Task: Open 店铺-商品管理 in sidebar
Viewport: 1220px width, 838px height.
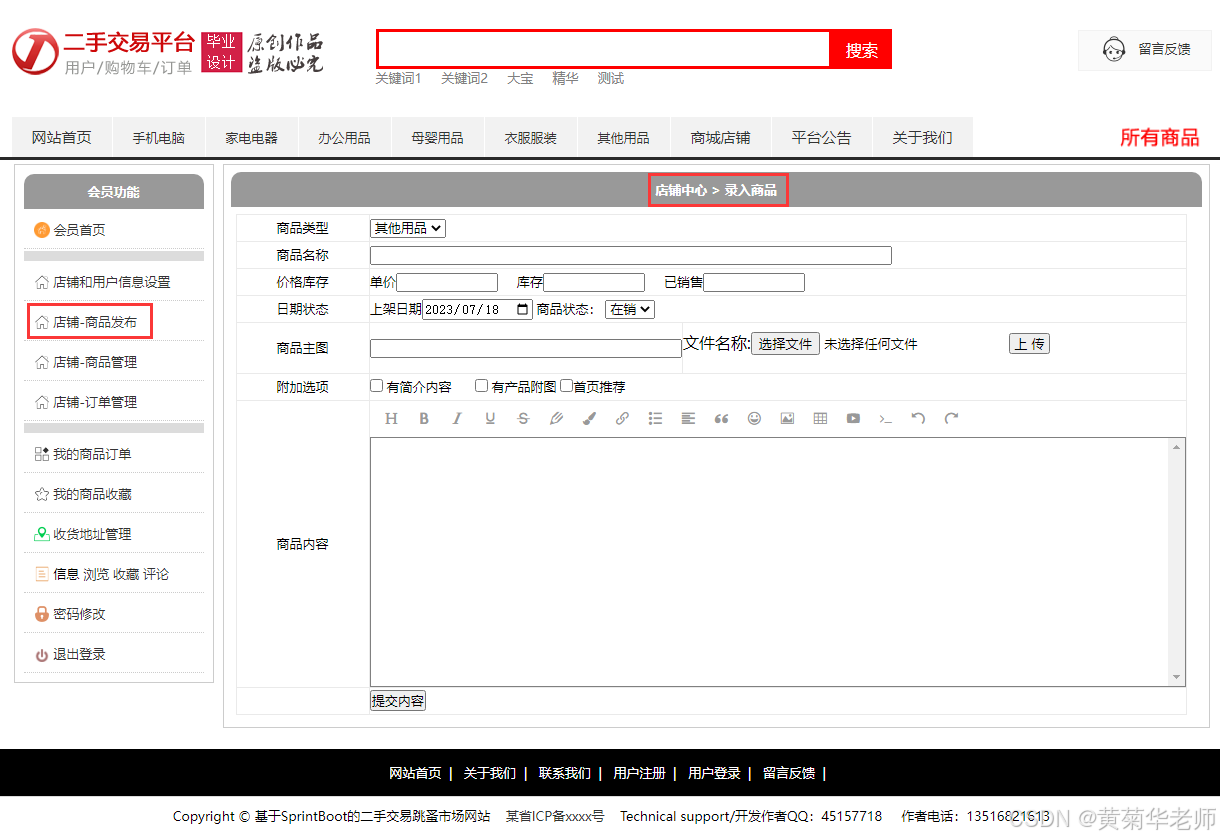Action: [x=95, y=362]
